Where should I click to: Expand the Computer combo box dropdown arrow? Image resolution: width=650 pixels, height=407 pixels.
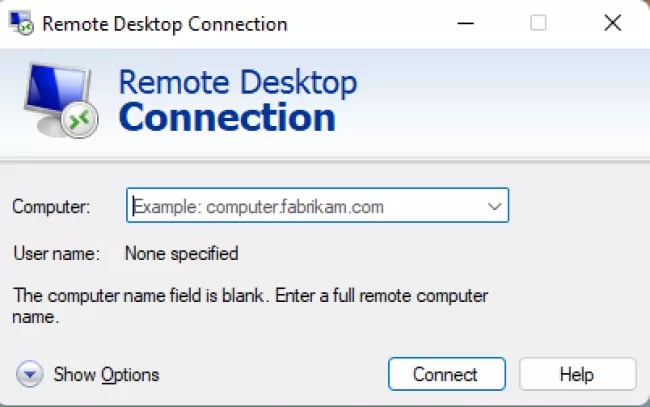pos(494,206)
